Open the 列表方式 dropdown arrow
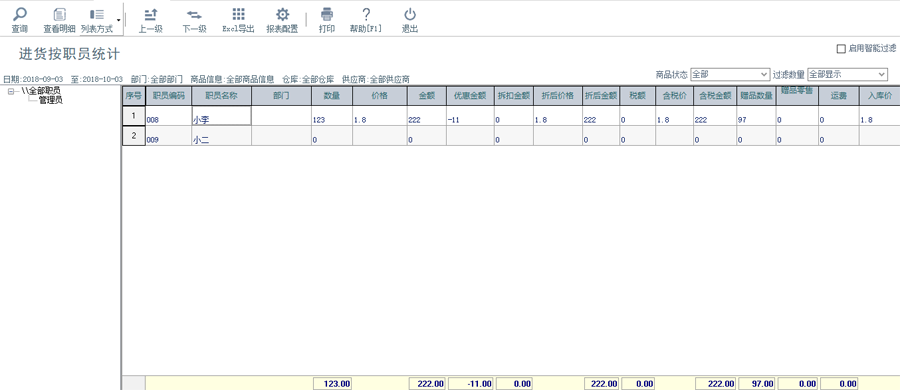This screenshot has height=390, width=900. point(118,20)
